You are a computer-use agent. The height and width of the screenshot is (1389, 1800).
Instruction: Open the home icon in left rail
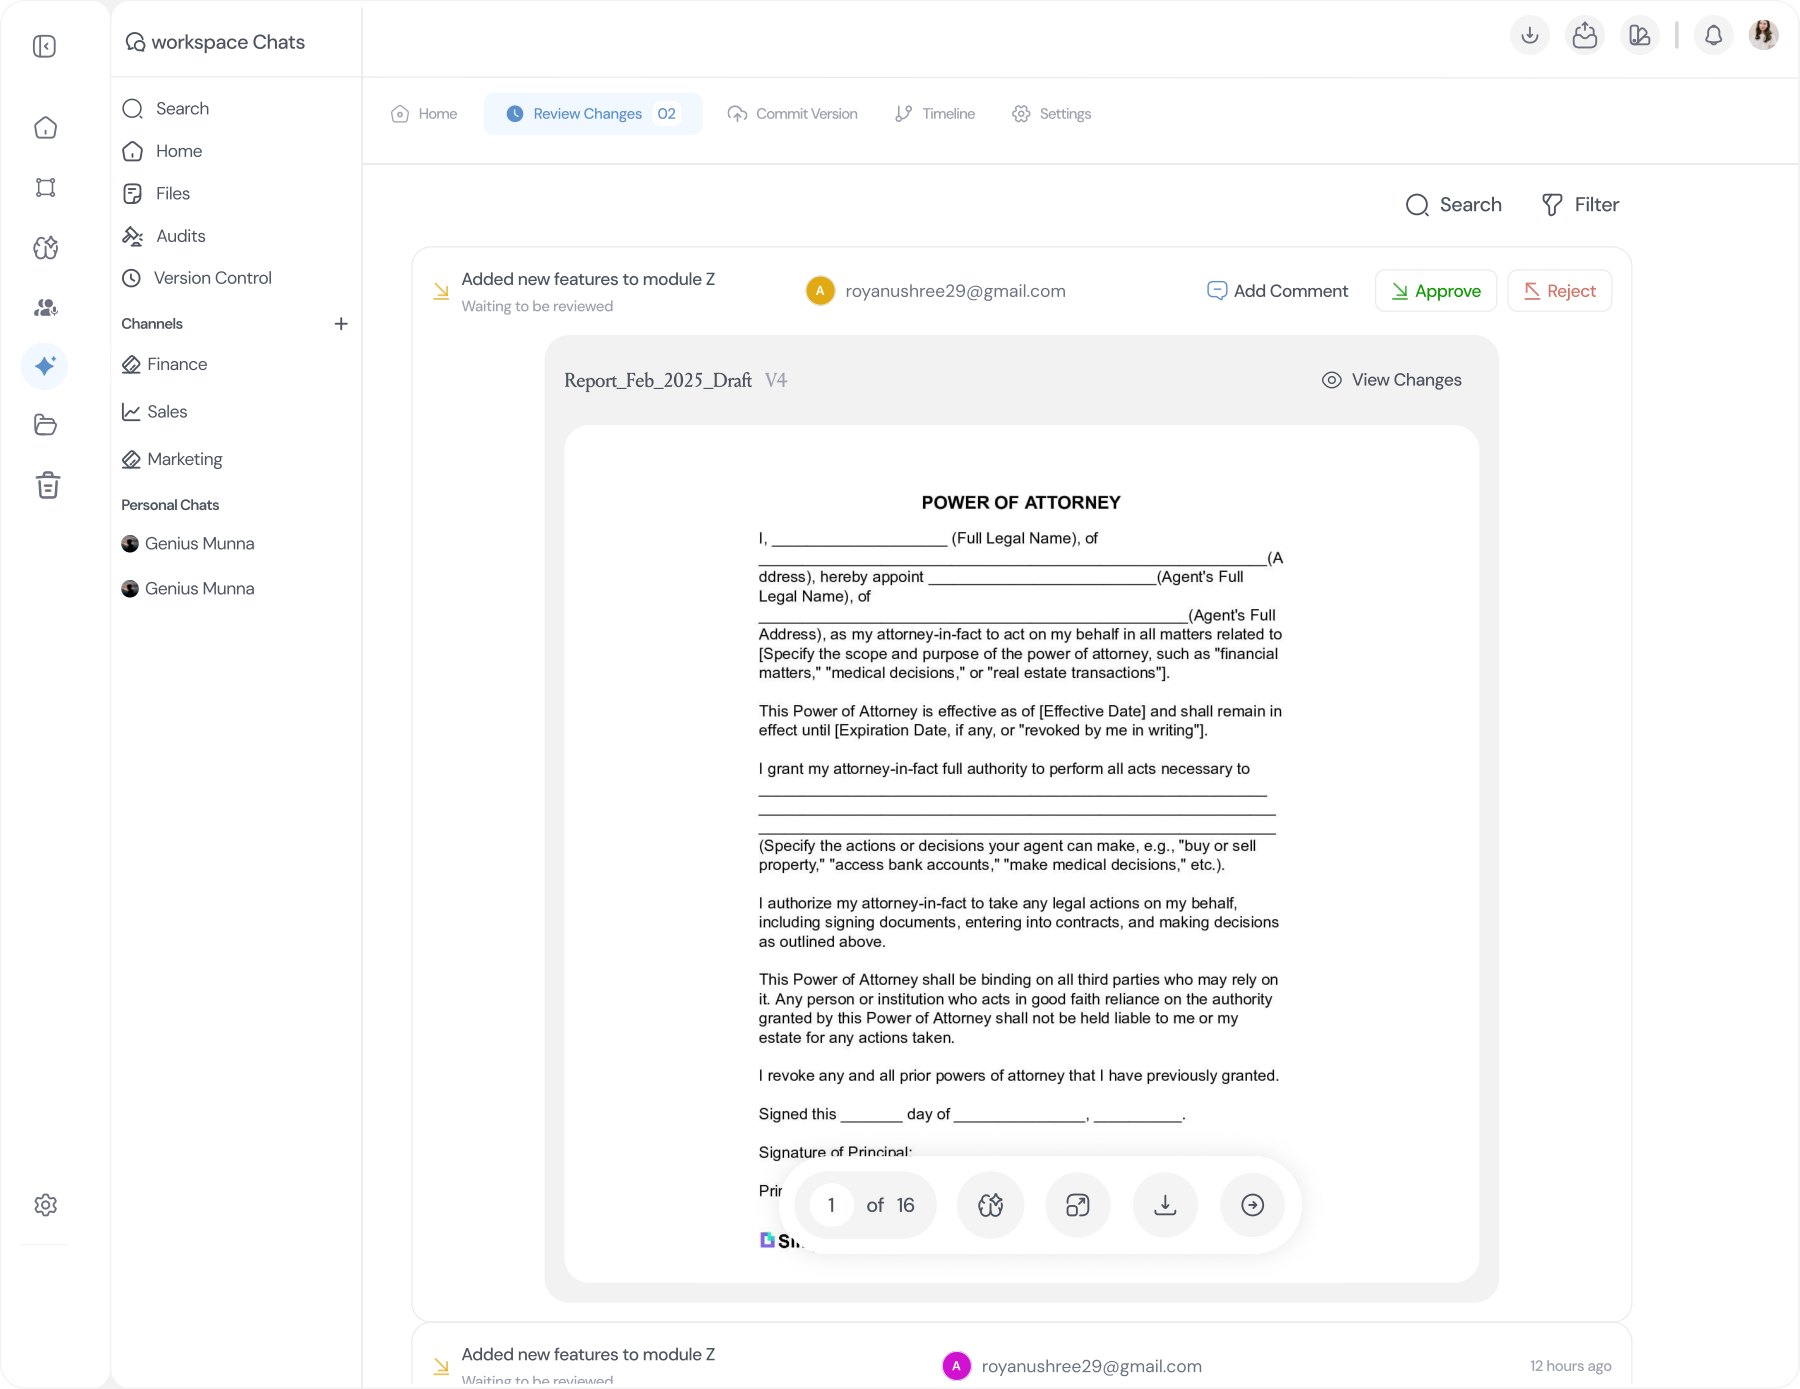click(45, 128)
